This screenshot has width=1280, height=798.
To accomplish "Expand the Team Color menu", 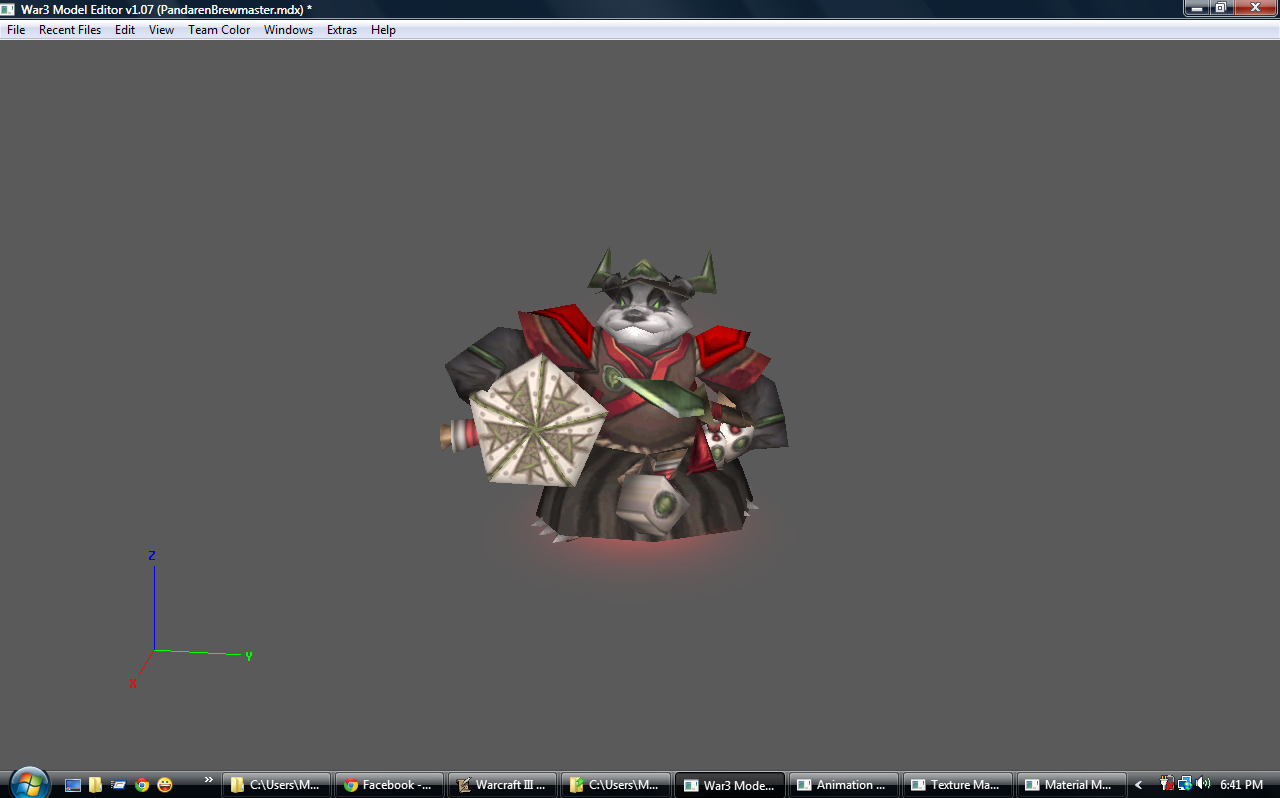I will (219, 30).
